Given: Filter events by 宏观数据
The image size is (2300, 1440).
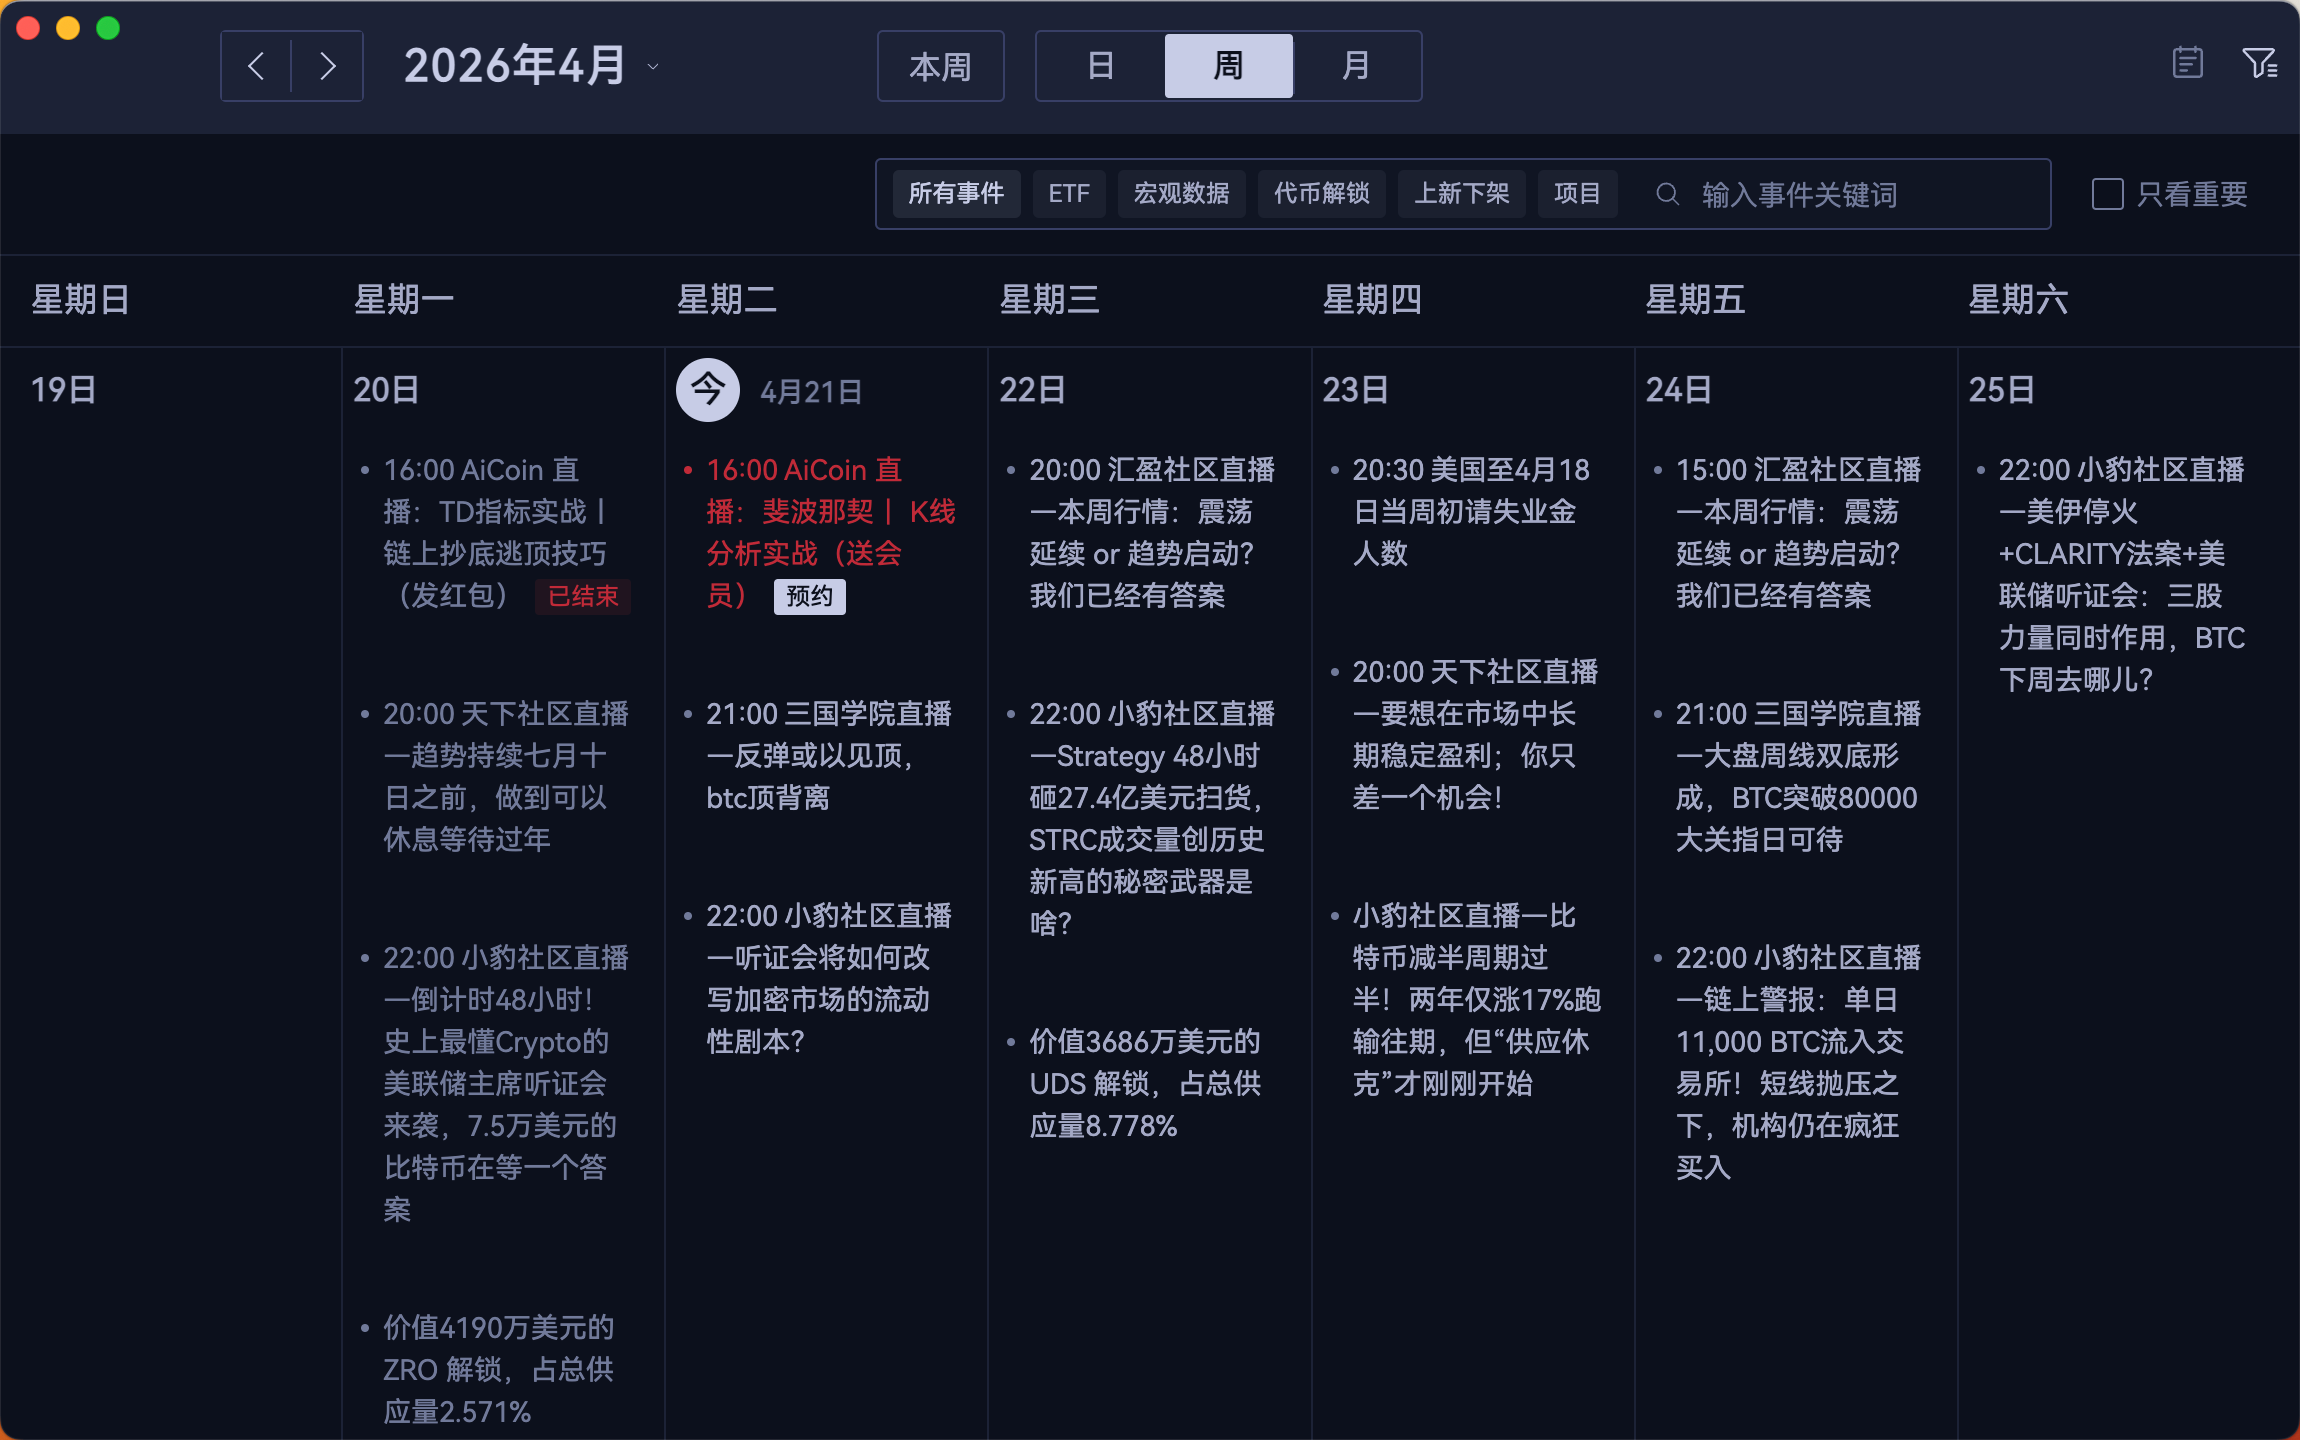Looking at the screenshot, I should [x=1181, y=194].
